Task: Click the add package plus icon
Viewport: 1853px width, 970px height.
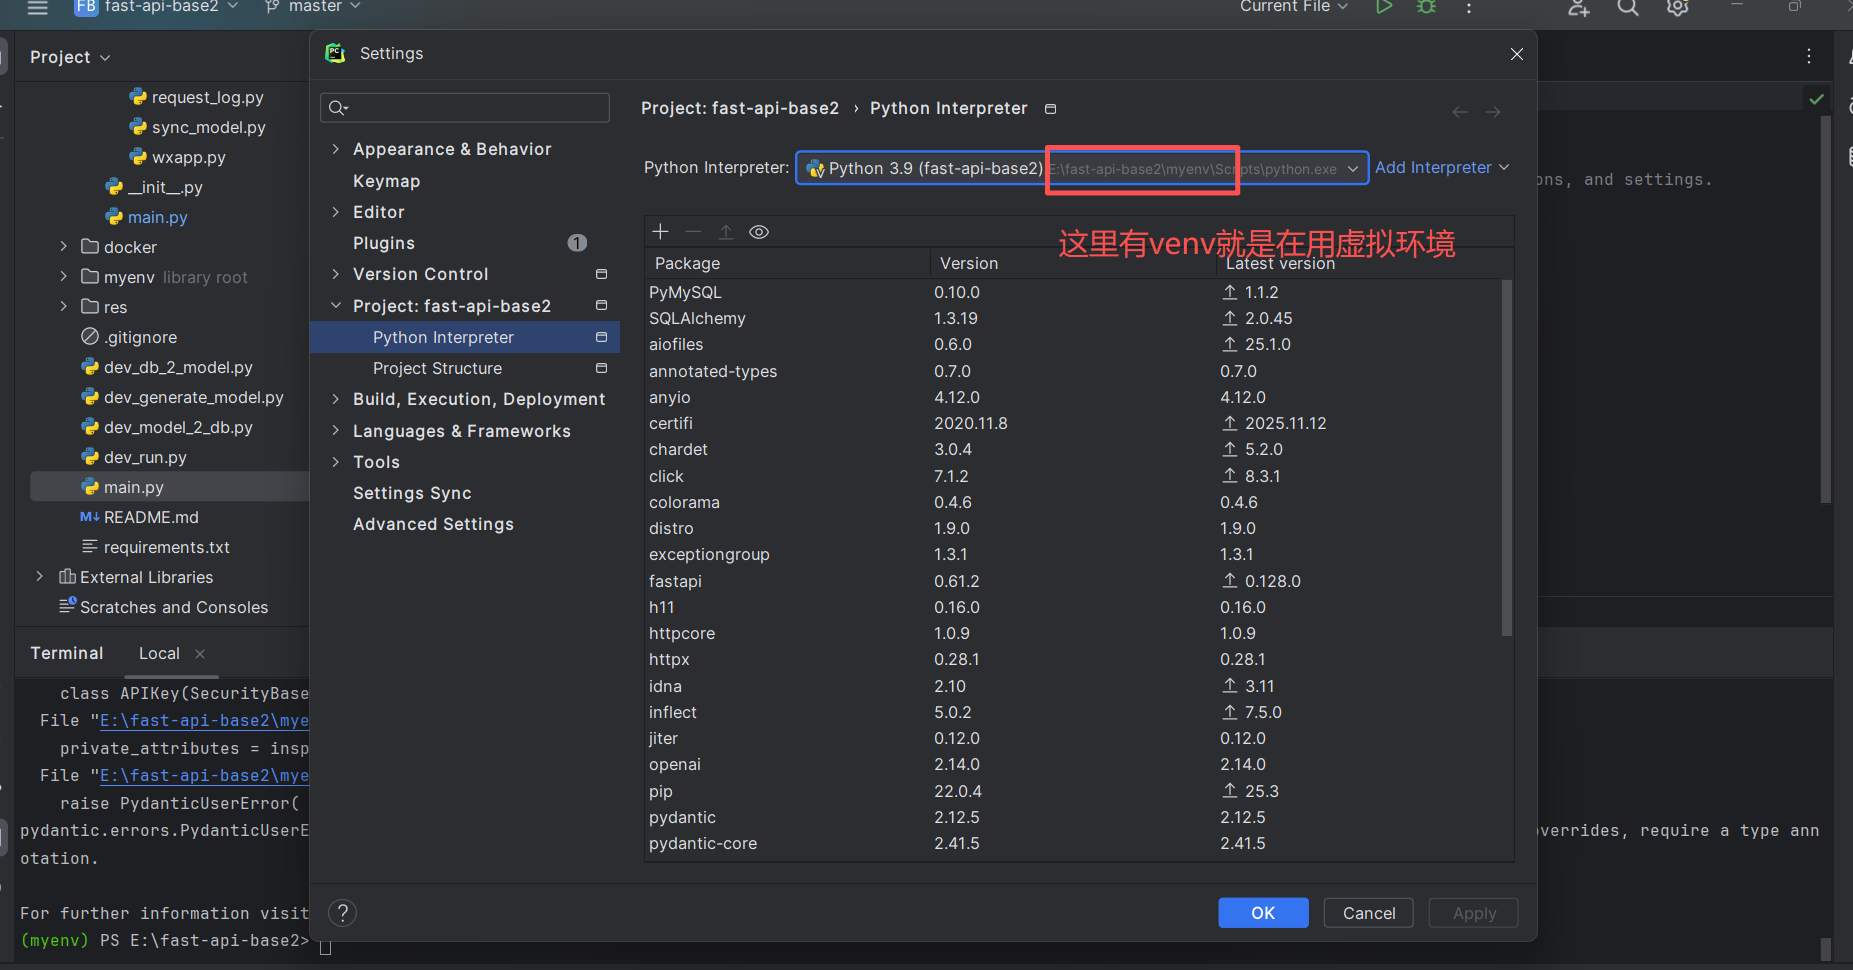Action: tap(660, 232)
